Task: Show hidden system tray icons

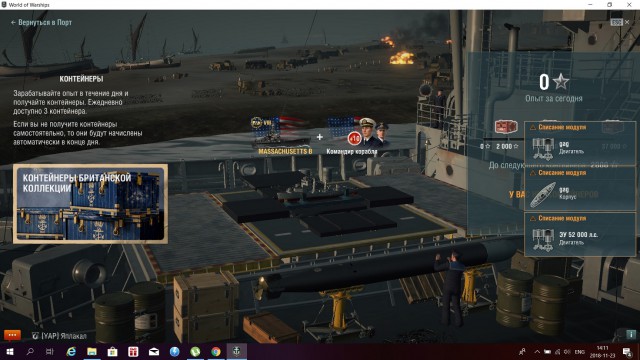Action: 537,351
